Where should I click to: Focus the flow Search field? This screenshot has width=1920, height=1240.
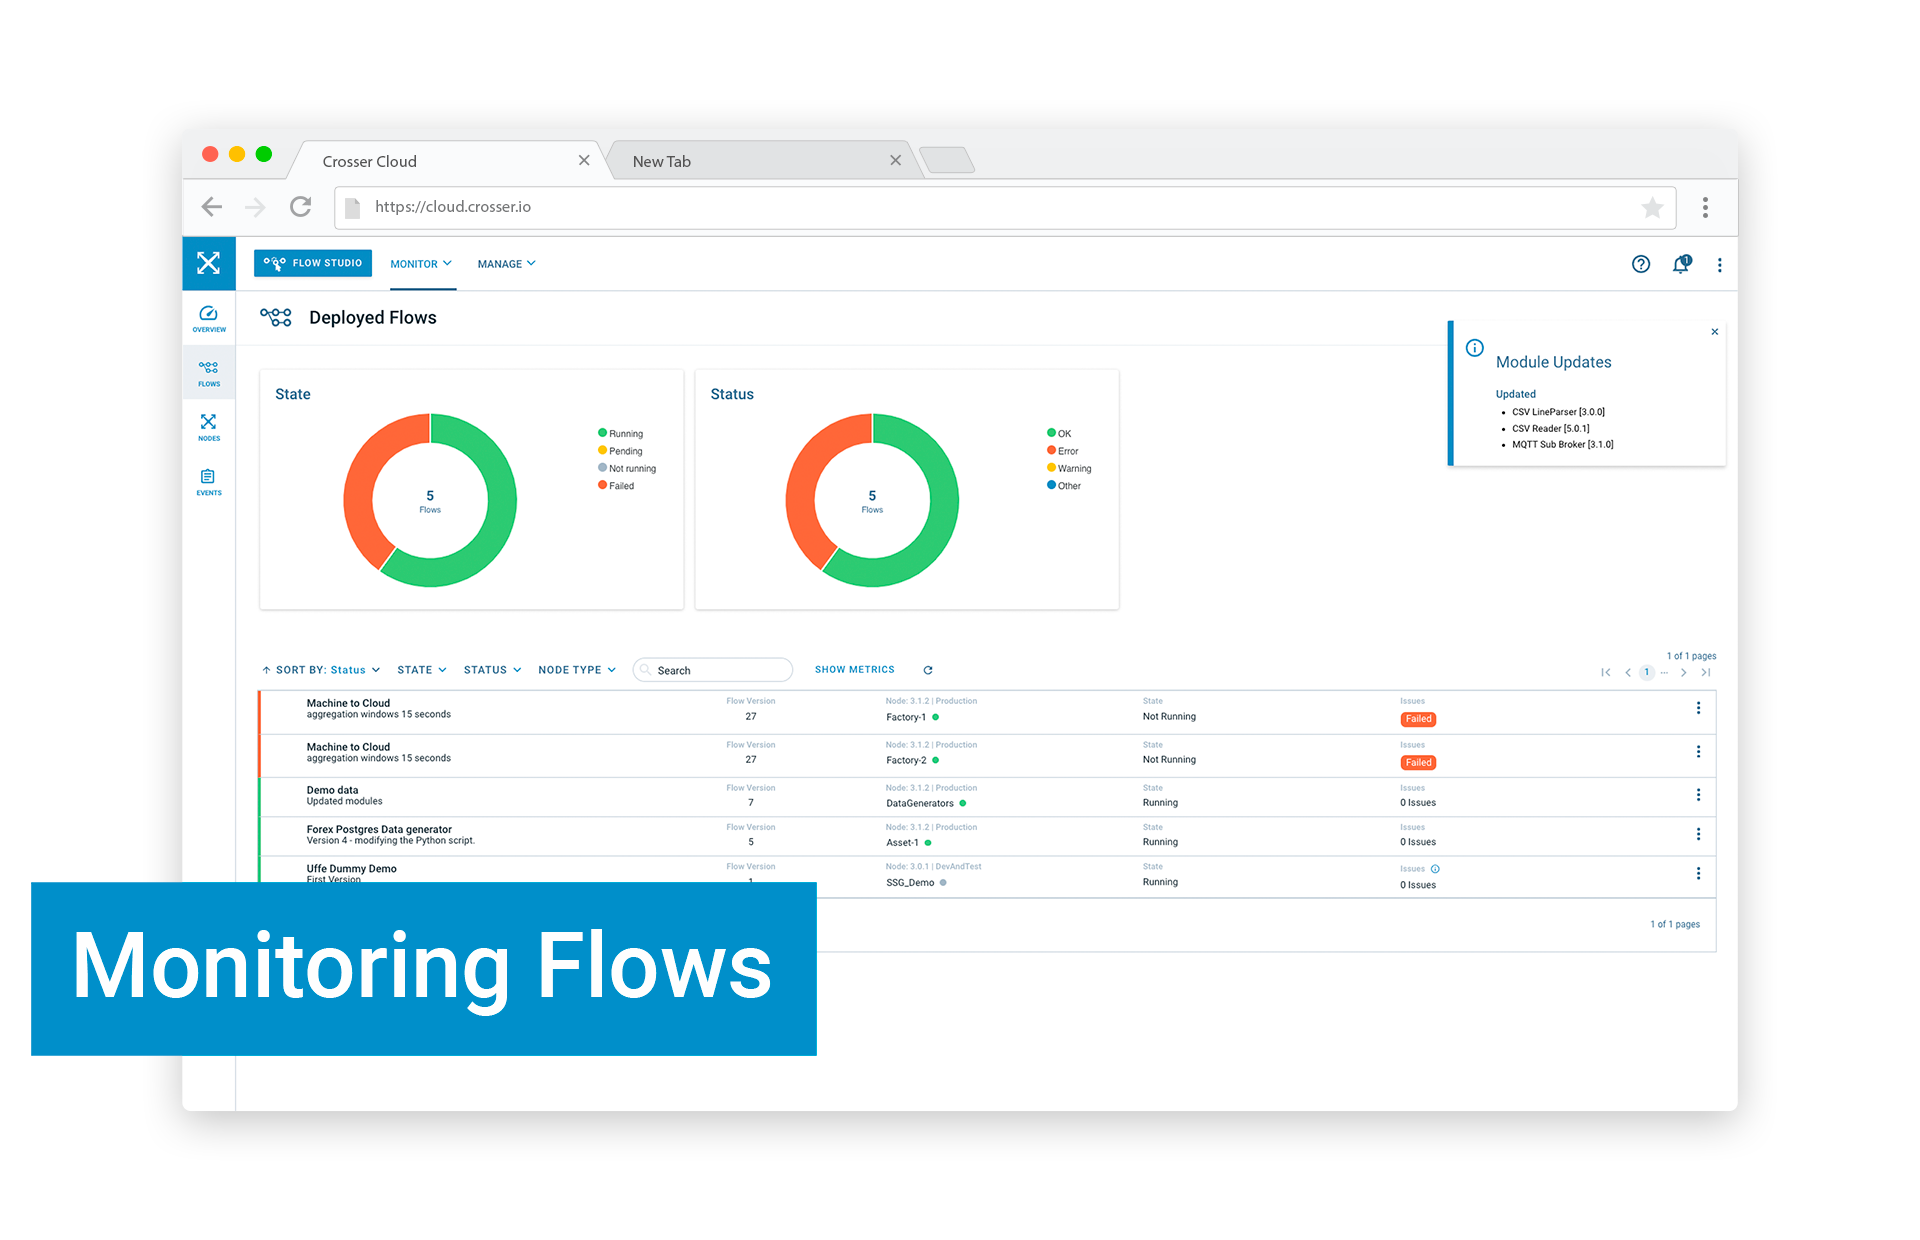713,670
